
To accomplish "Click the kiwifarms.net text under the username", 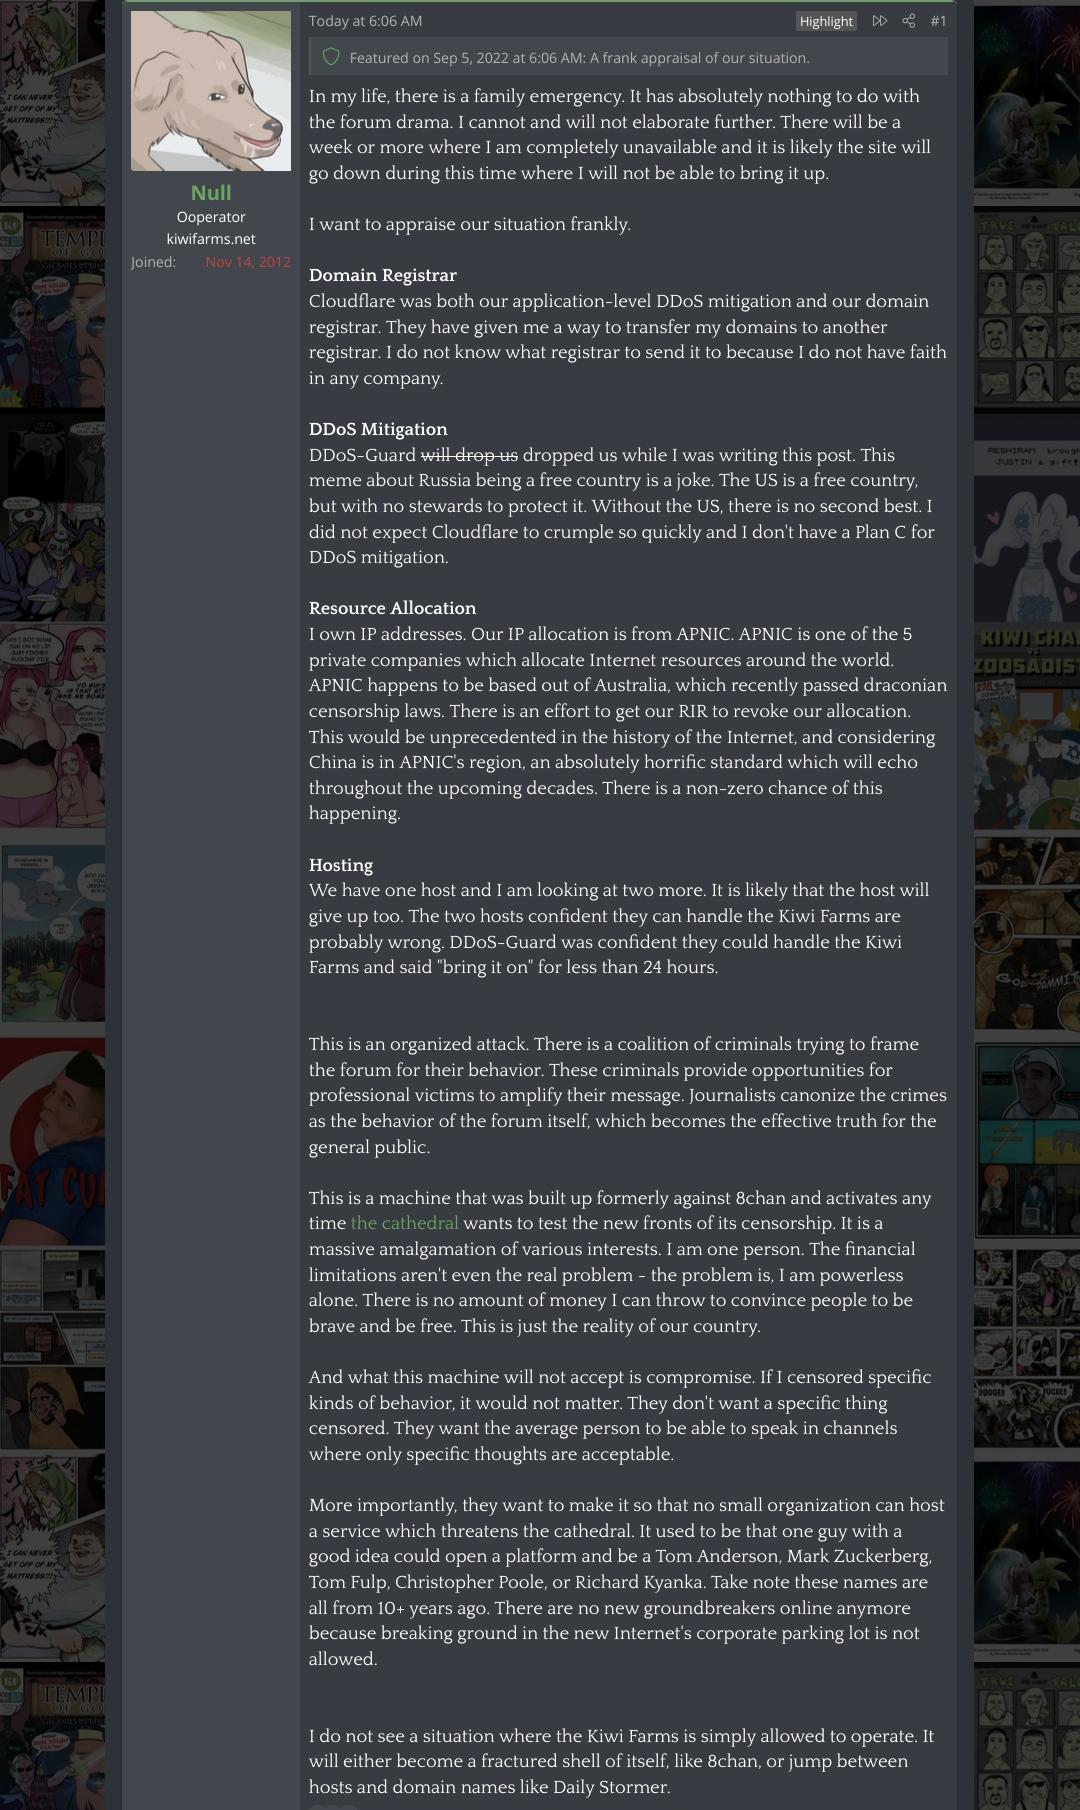I will (211, 239).
